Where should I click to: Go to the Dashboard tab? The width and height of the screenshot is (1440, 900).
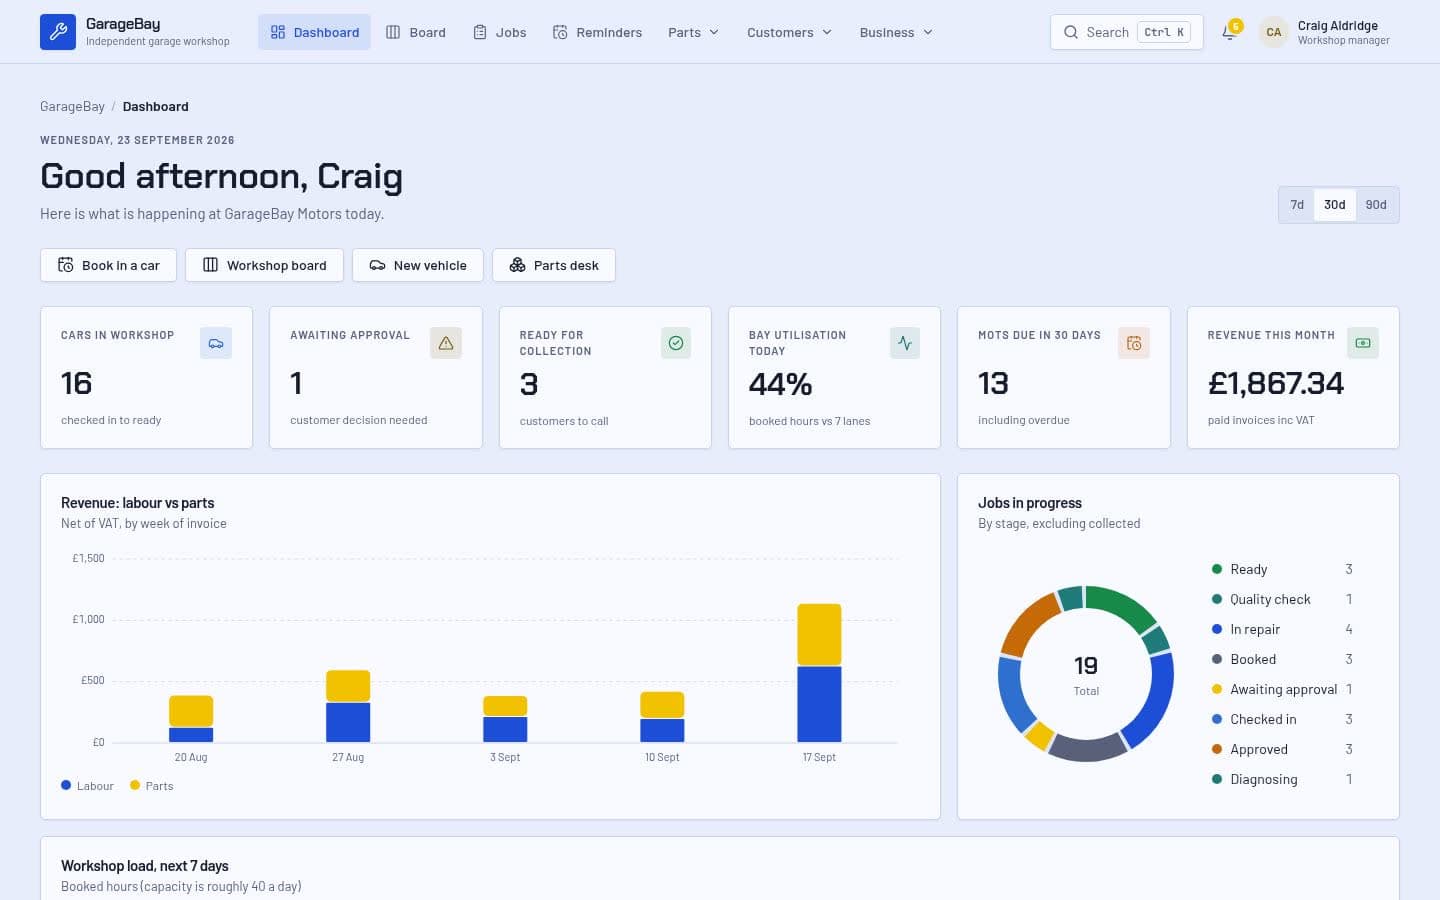(x=314, y=32)
